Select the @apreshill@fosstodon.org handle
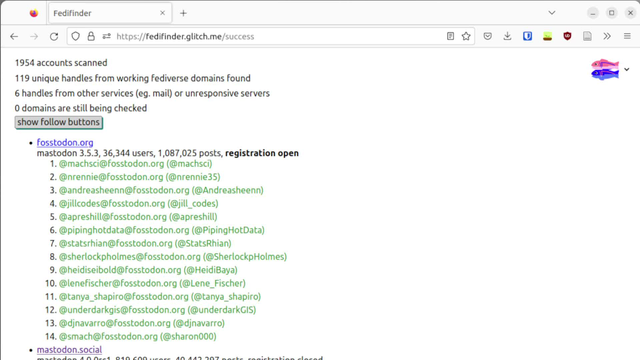This screenshot has height=360, width=640. 113,217
